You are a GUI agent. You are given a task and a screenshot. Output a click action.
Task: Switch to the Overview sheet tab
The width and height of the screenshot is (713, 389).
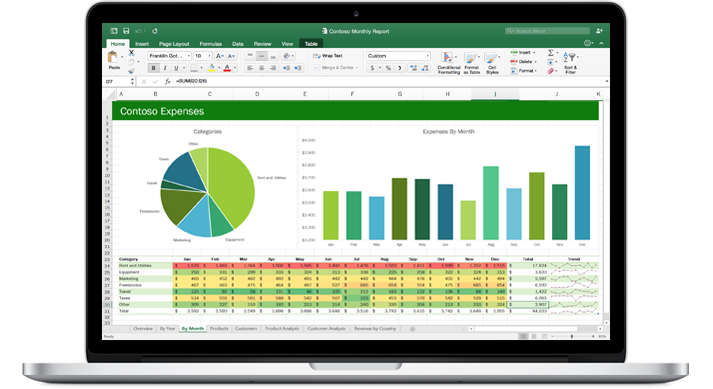pyautogui.click(x=143, y=328)
